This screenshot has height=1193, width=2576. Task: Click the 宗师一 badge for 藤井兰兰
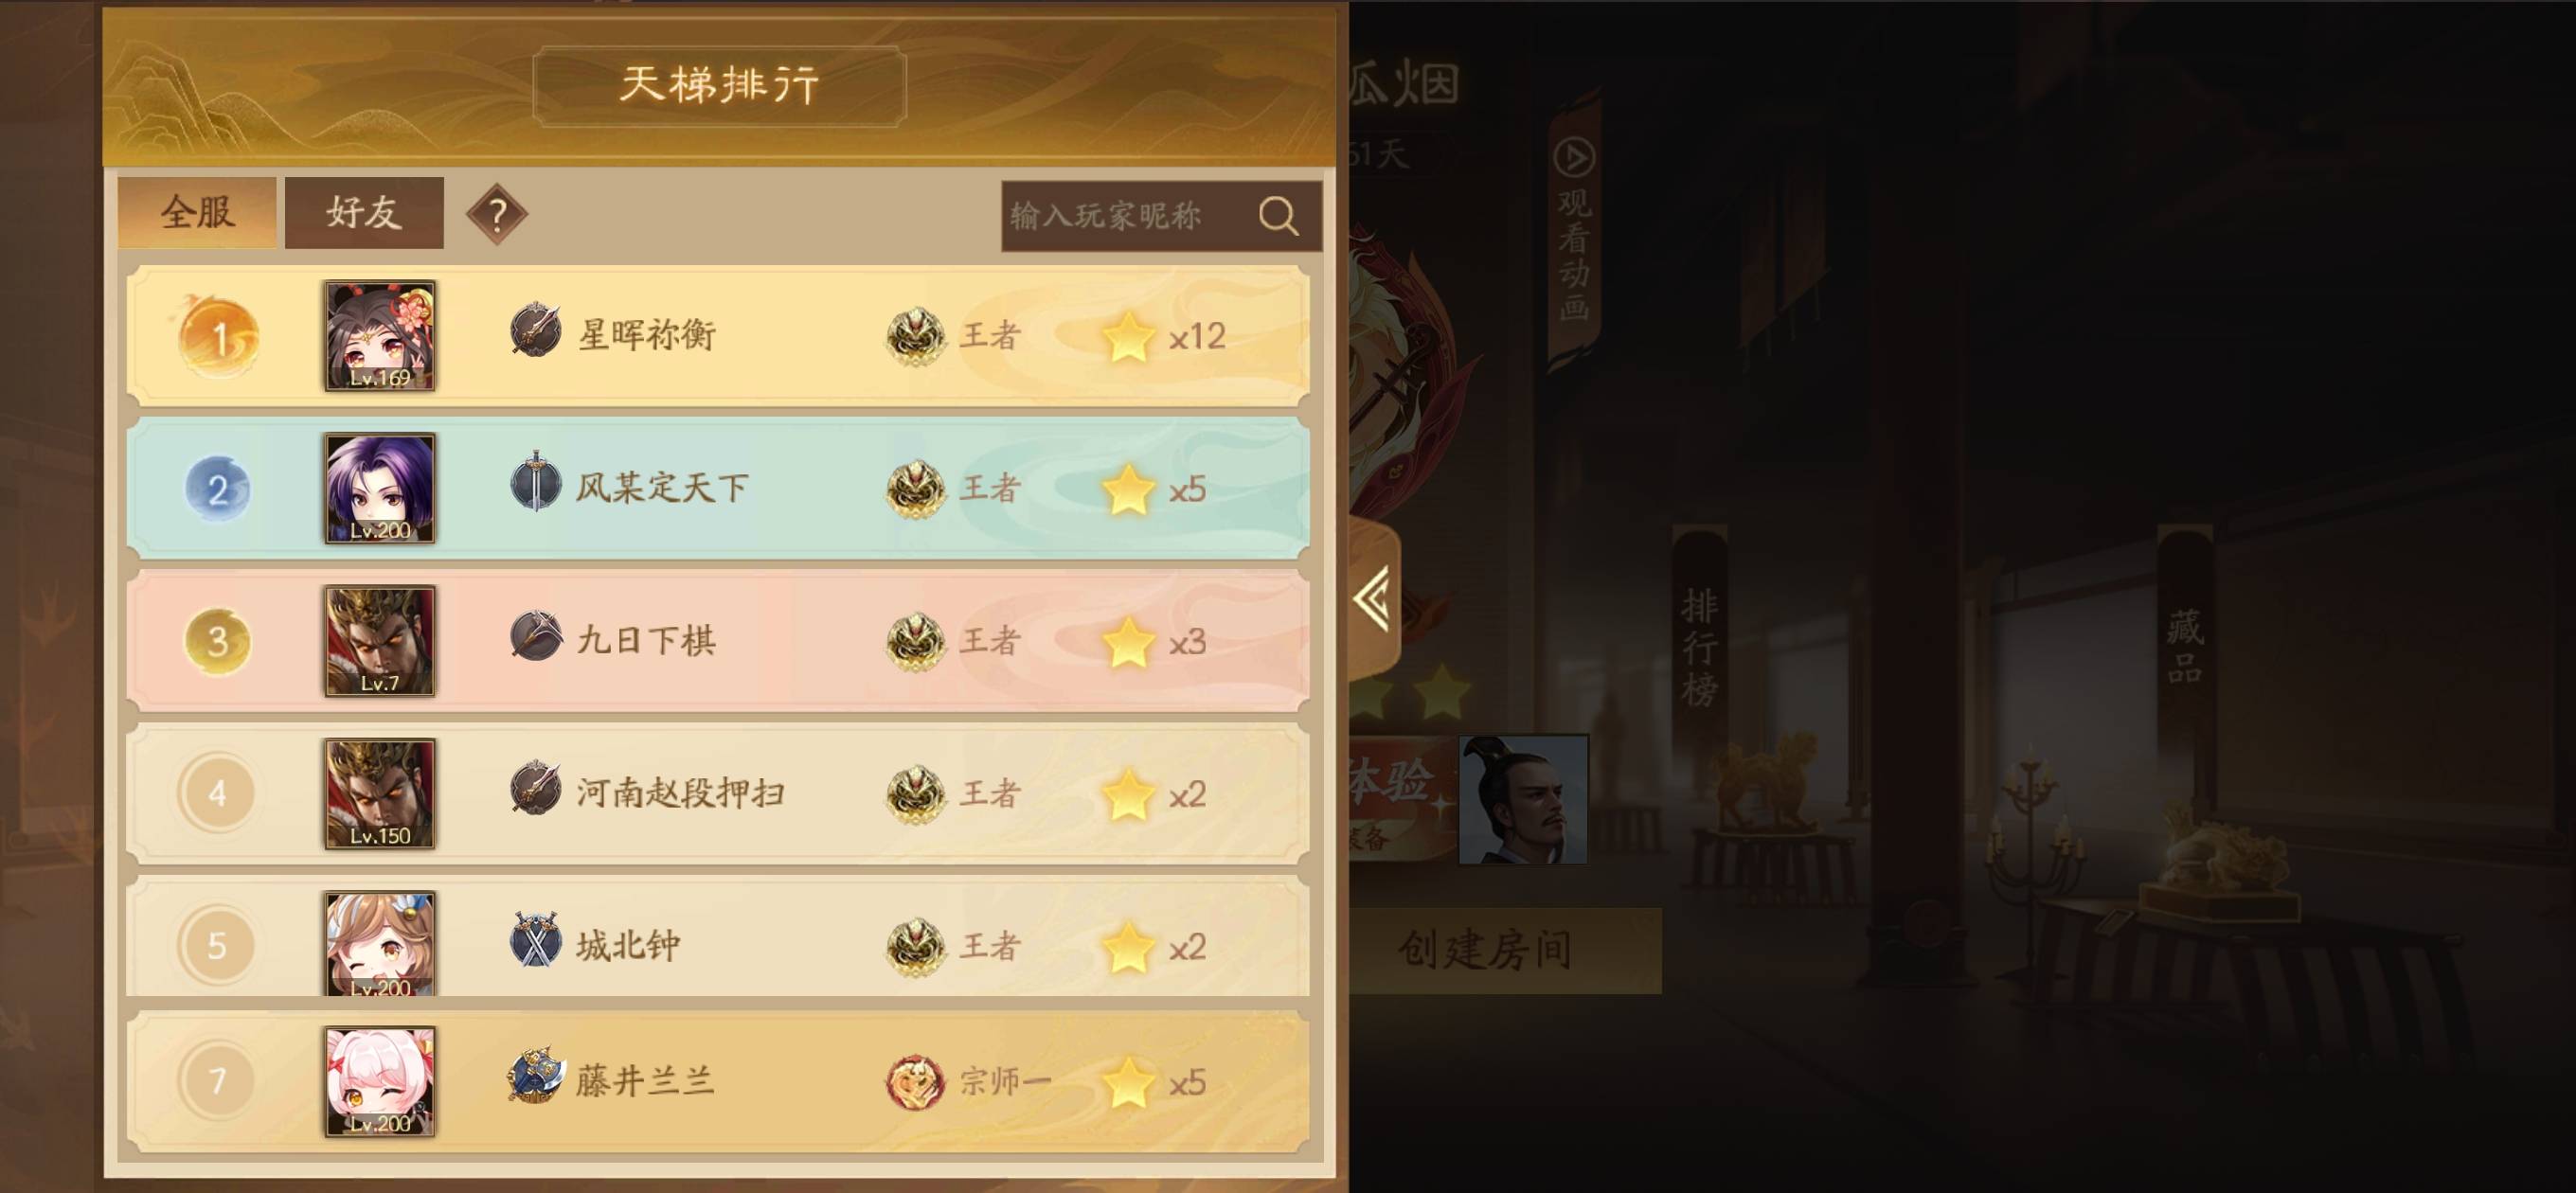point(915,1082)
